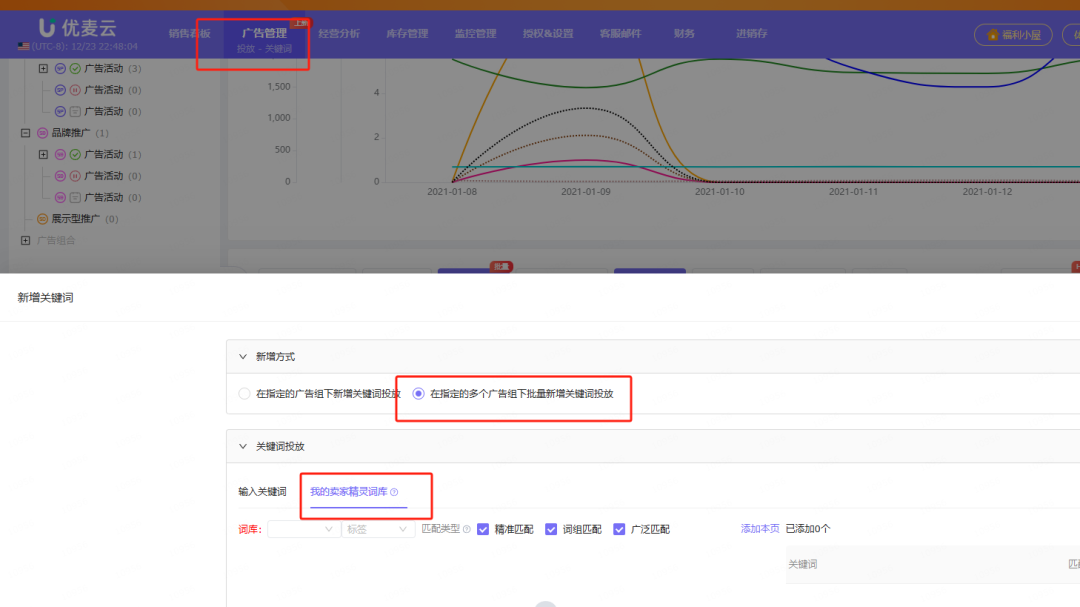Click the UTC-8 12/23 22:48:04 time text
1080x607 pixels.
[x=85, y=47]
